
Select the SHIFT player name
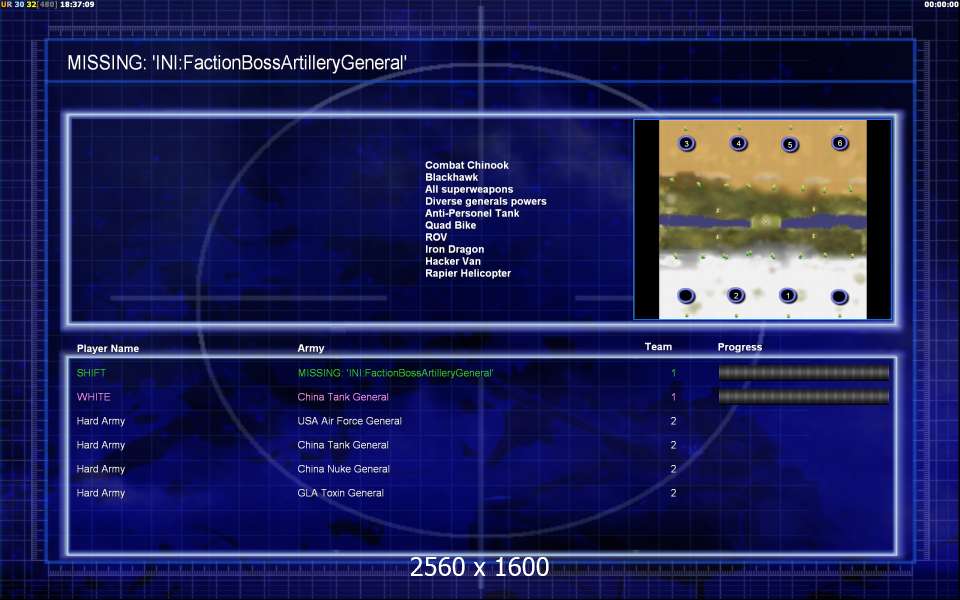click(x=91, y=373)
